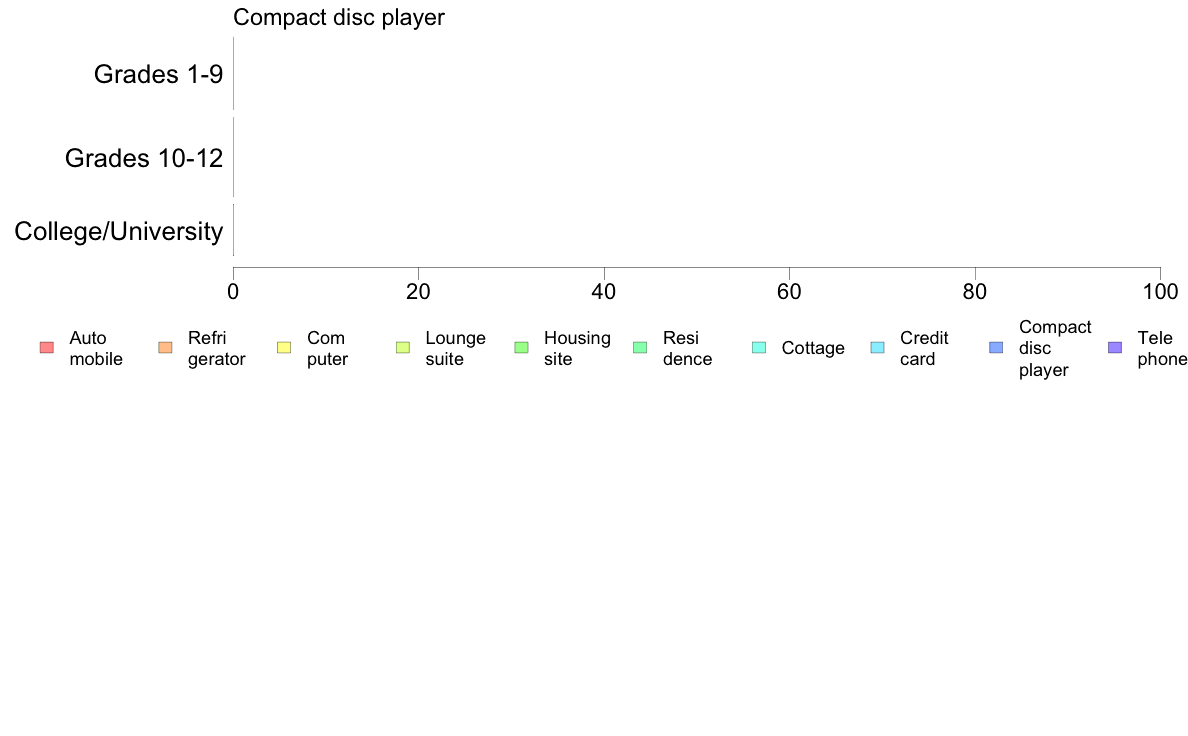1188x736 pixels.
Task: Click the 100 tick label on axis
Action: 1160,292
